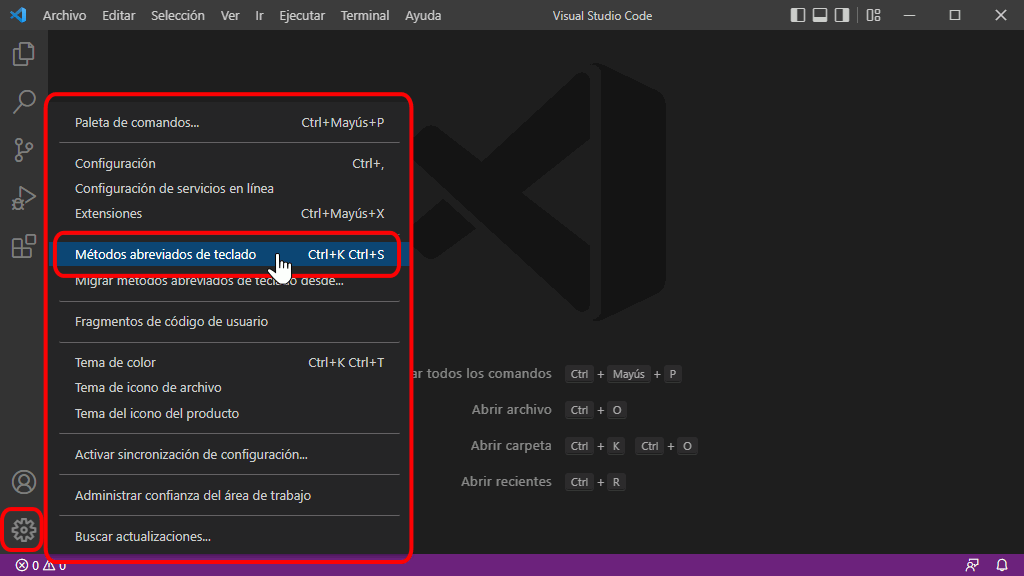Screen dimensions: 1024x576
Task: Choose Administrar confianza del área de trabajo
Action: [229, 496]
